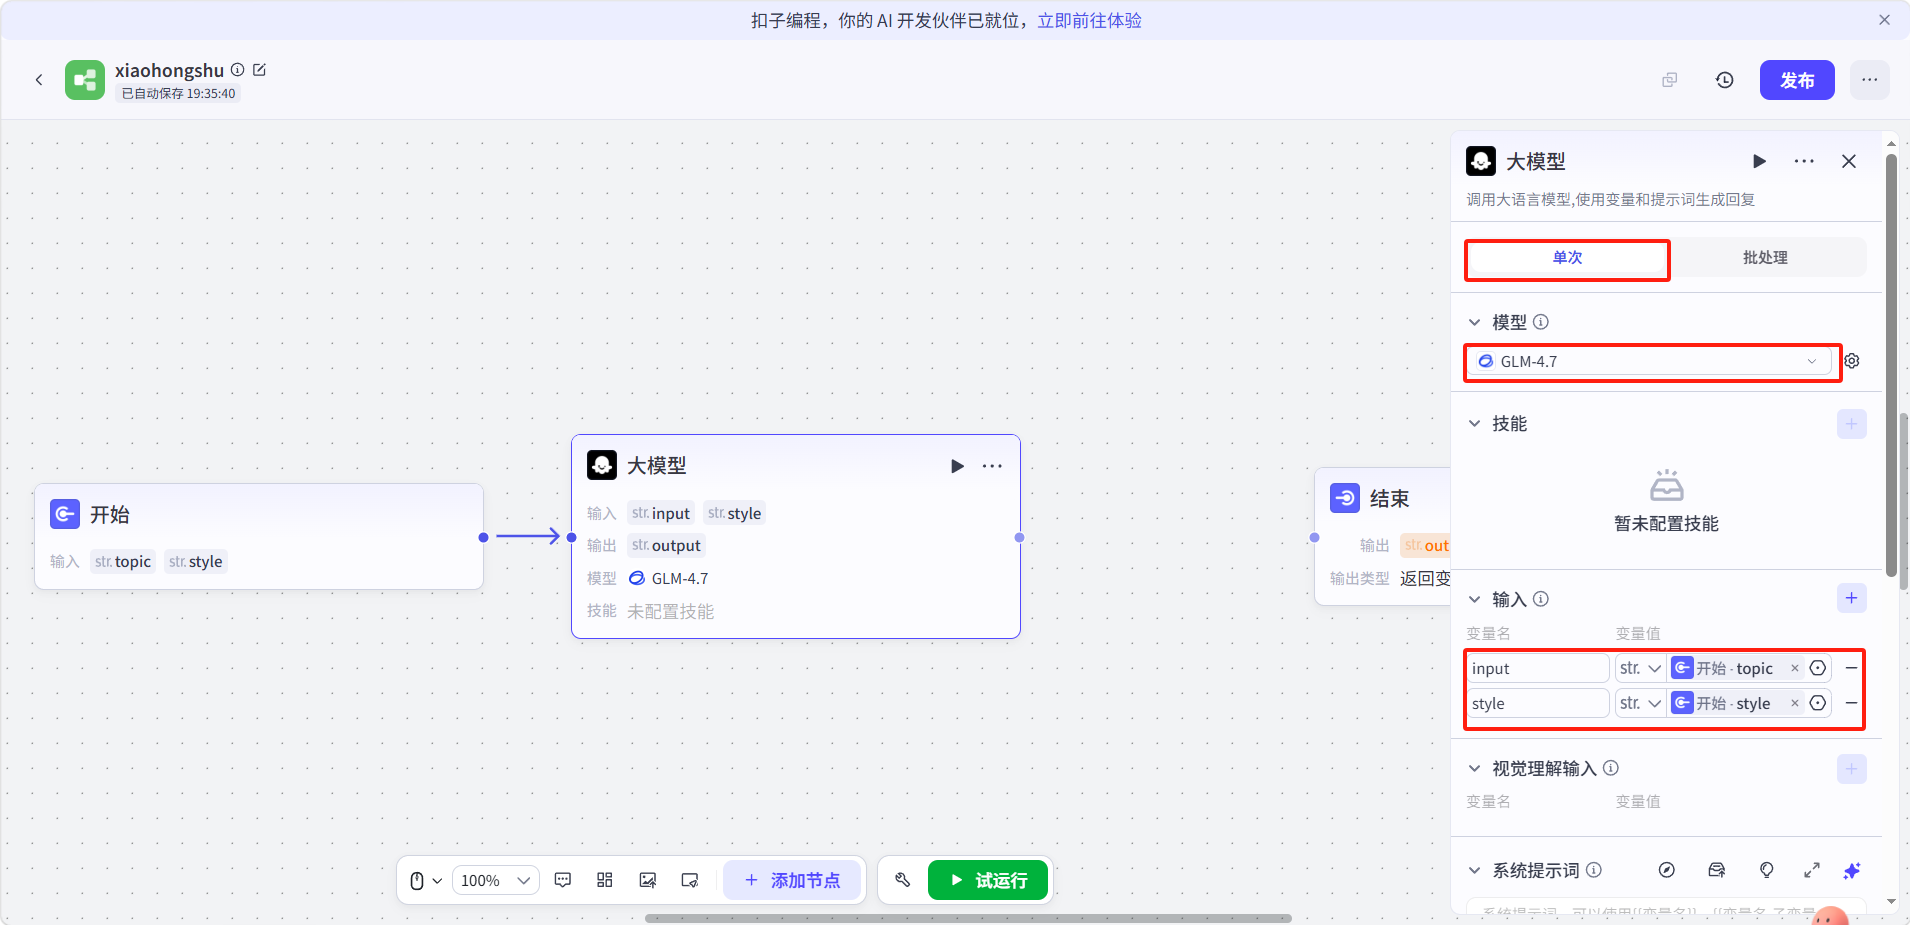Open model settings gear icon
This screenshot has height=925, width=1910.
pos(1852,361)
